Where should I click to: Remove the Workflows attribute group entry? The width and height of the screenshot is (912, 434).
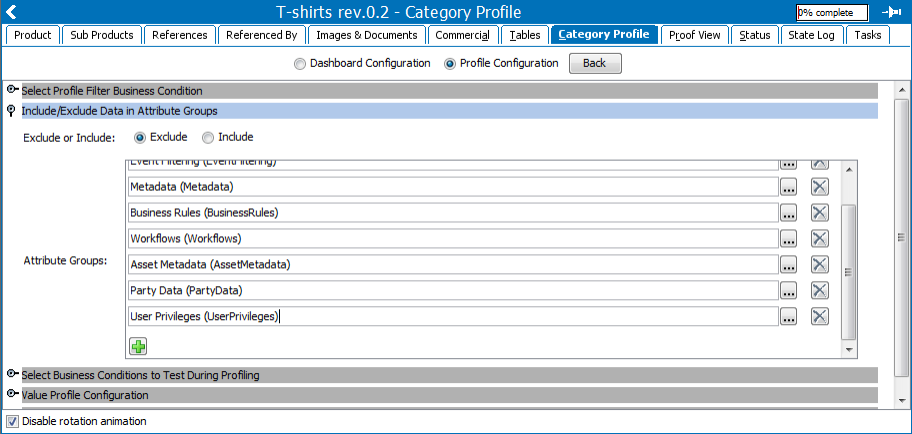click(x=820, y=239)
